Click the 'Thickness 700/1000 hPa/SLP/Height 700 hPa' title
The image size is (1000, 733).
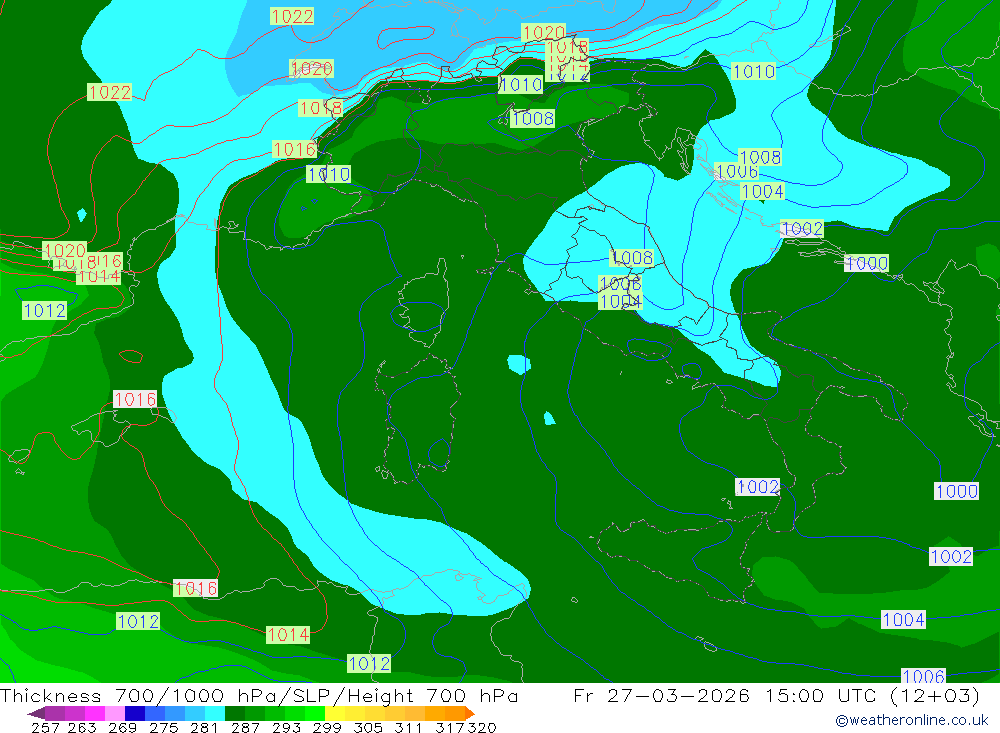click(x=259, y=696)
